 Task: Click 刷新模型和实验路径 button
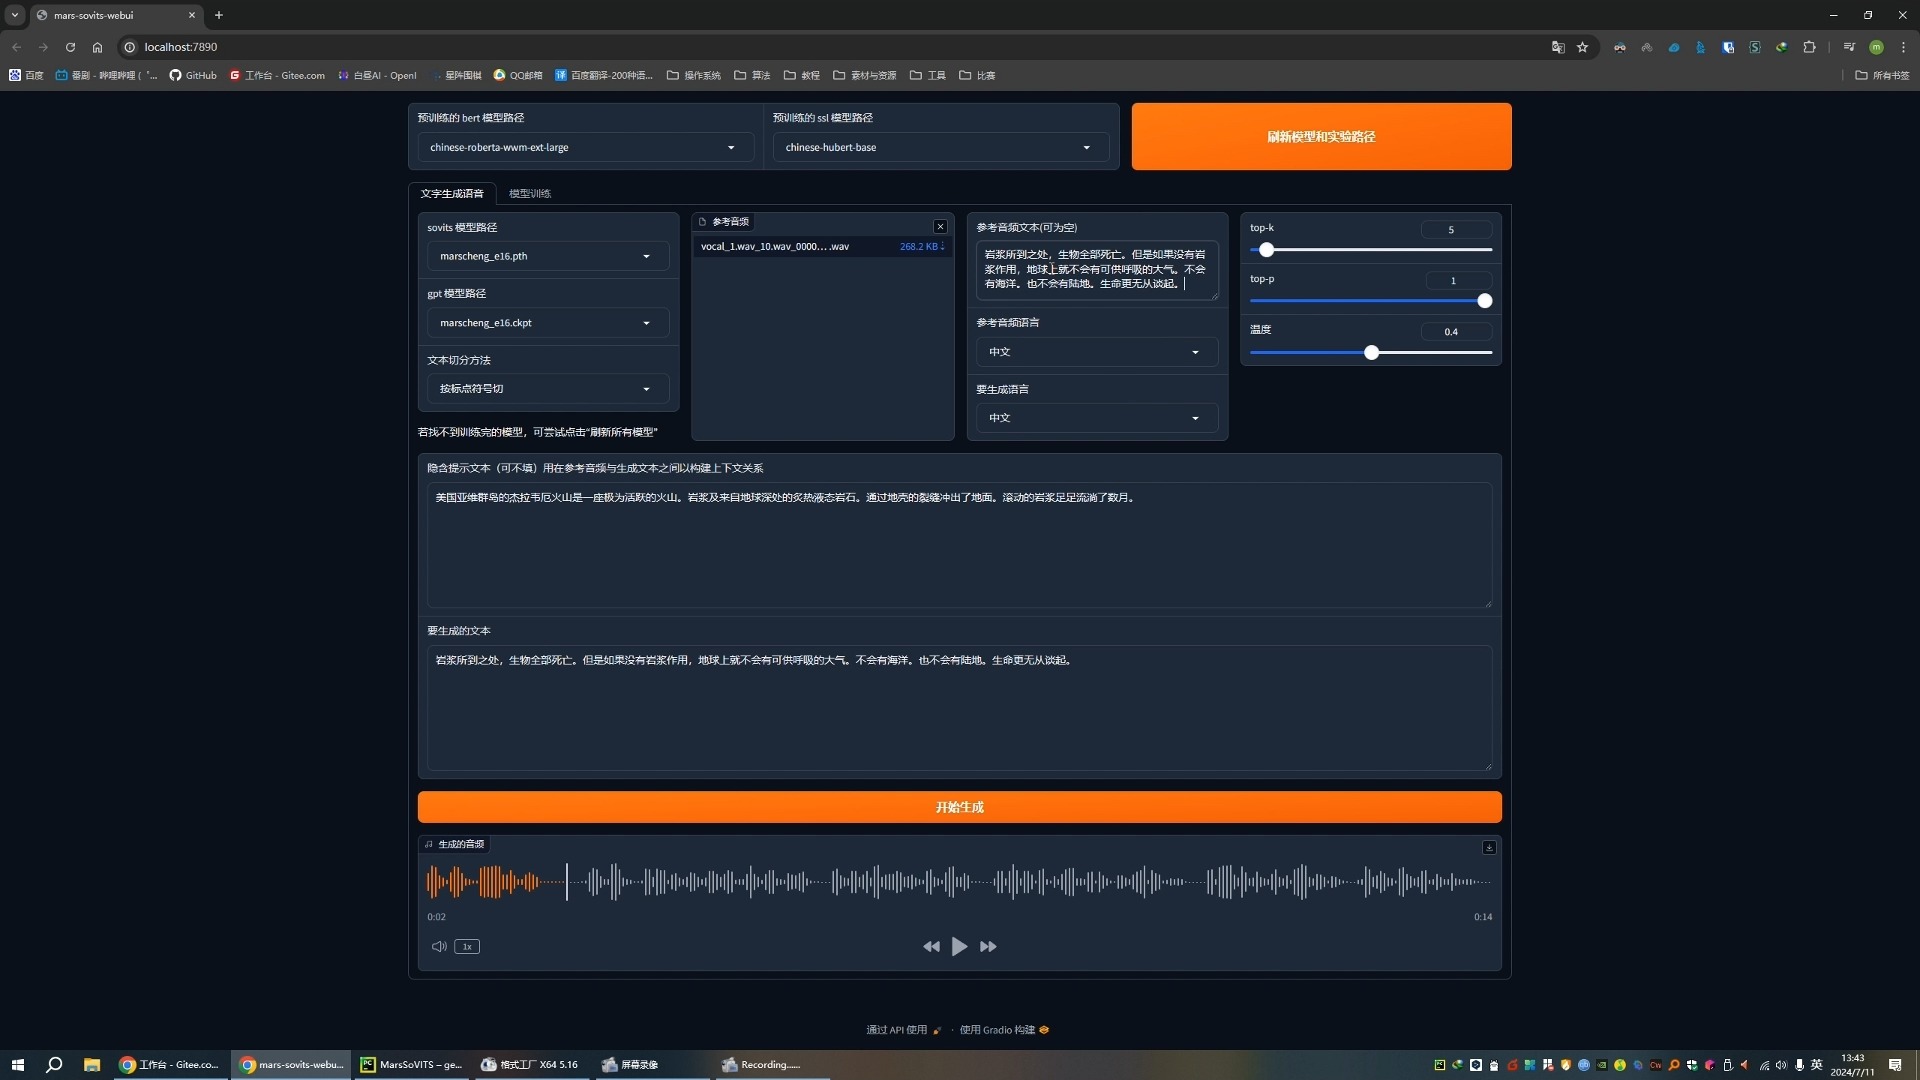[1321, 136]
